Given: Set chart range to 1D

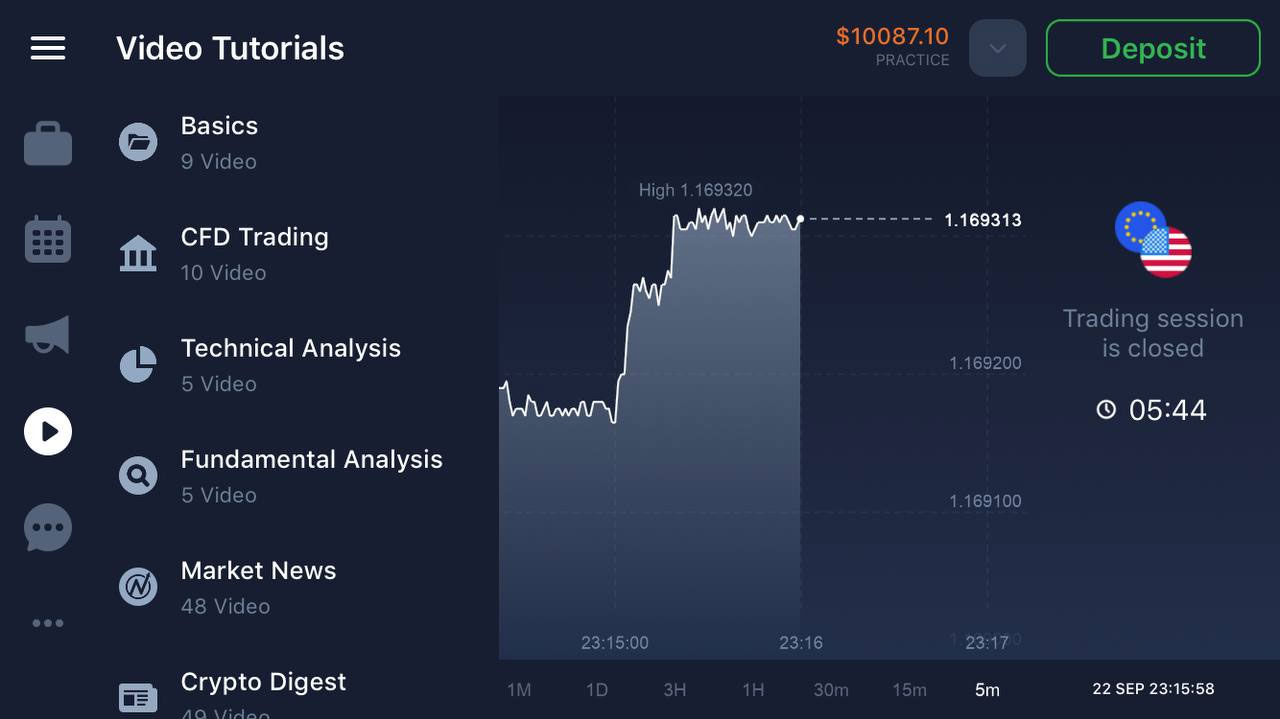Looking at the screenshot, I should 597,690.
